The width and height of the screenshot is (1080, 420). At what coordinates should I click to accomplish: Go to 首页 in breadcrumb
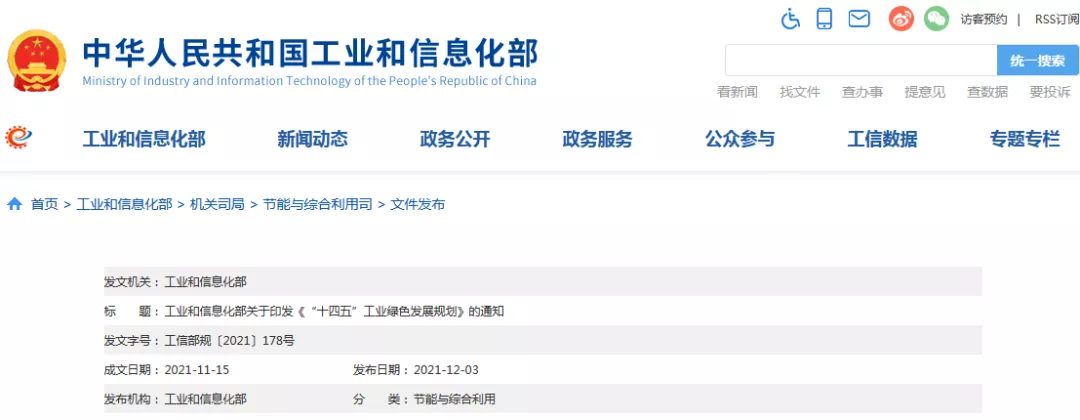(x=45, y=204)
